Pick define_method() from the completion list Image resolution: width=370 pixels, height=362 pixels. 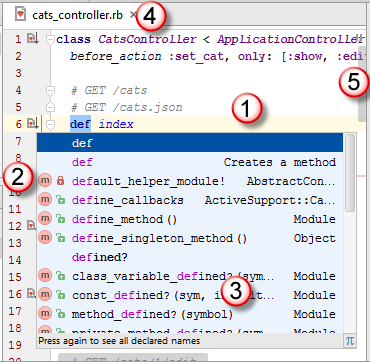[190, 219]
